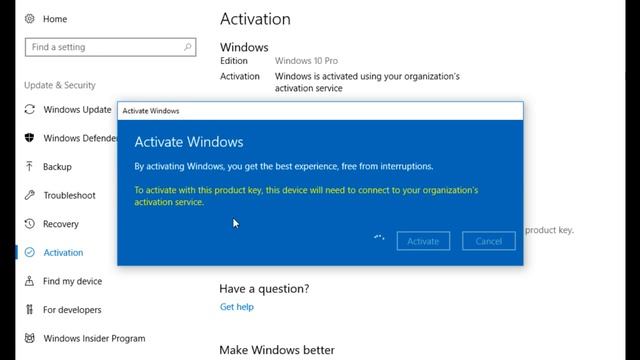Screen dimensions: 640x360
Task: Click the Activate button in the dialog
Action: click(x=423, y=241)
